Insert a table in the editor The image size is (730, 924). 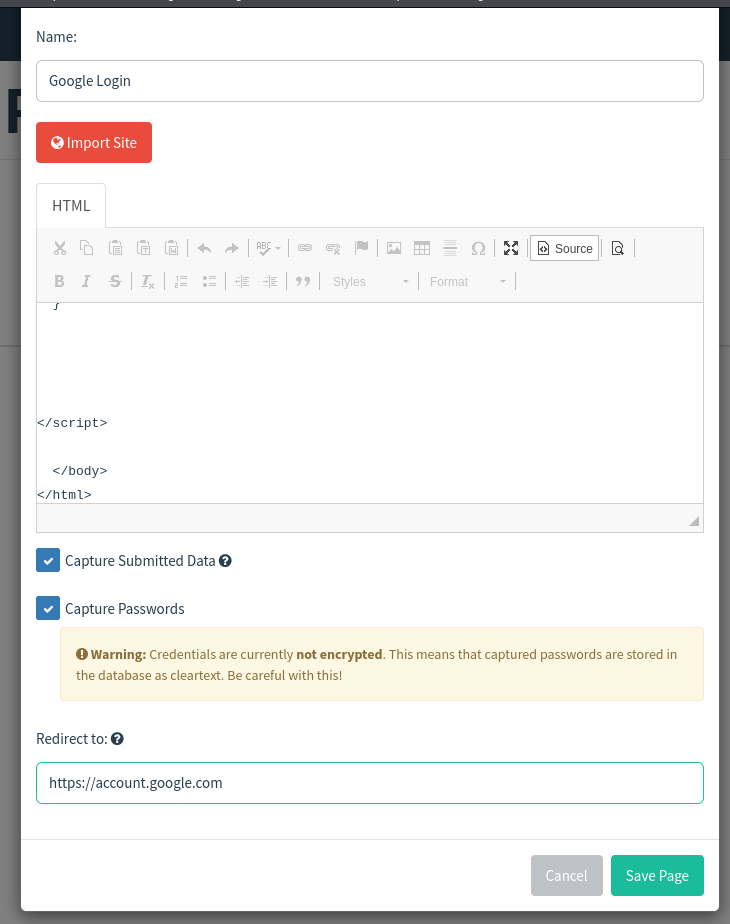[422, 248]
